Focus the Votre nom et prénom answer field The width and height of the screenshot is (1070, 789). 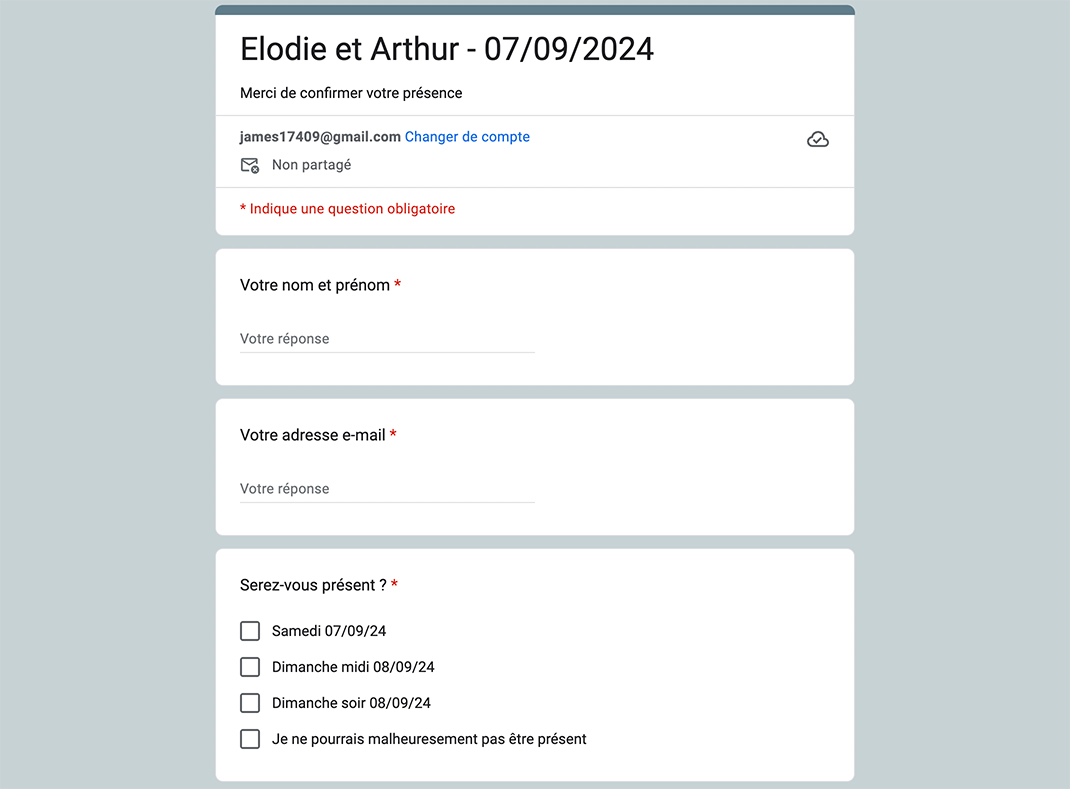(x=387, y=339)
